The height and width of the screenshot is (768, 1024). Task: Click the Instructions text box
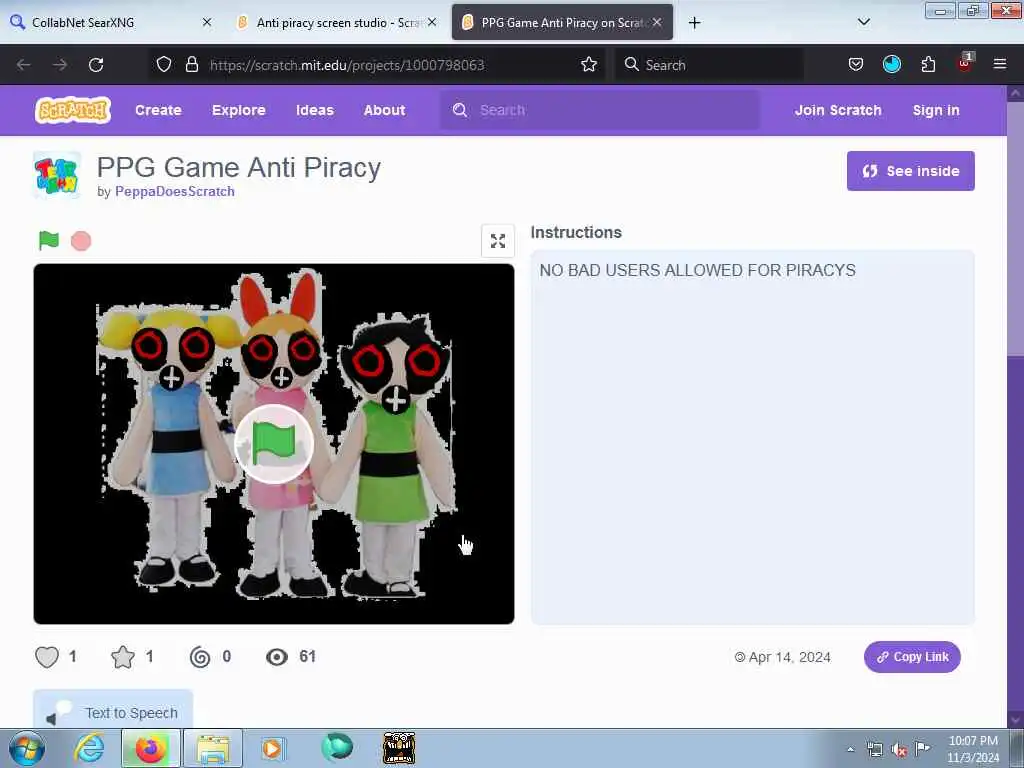pos(752,437)
